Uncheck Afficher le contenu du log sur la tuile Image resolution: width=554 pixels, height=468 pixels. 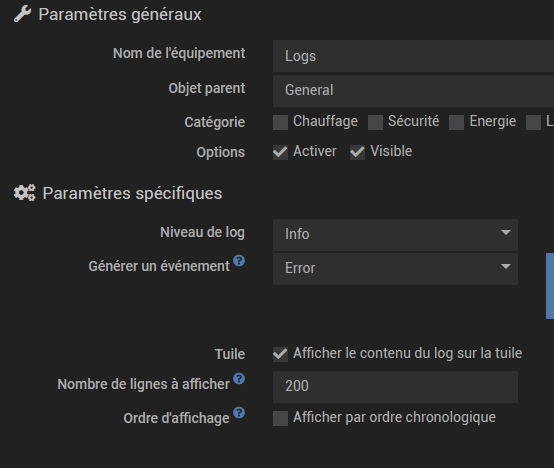point(281,354)
